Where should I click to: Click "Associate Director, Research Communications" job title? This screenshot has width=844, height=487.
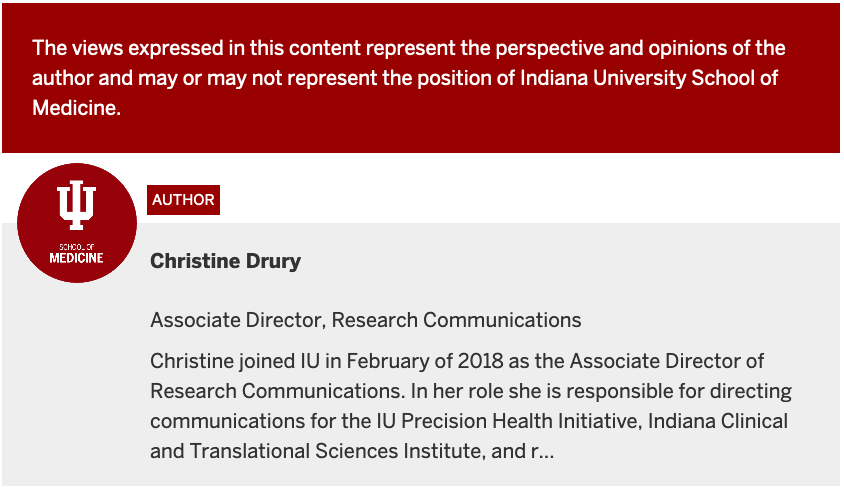click(x=365, y=321)
